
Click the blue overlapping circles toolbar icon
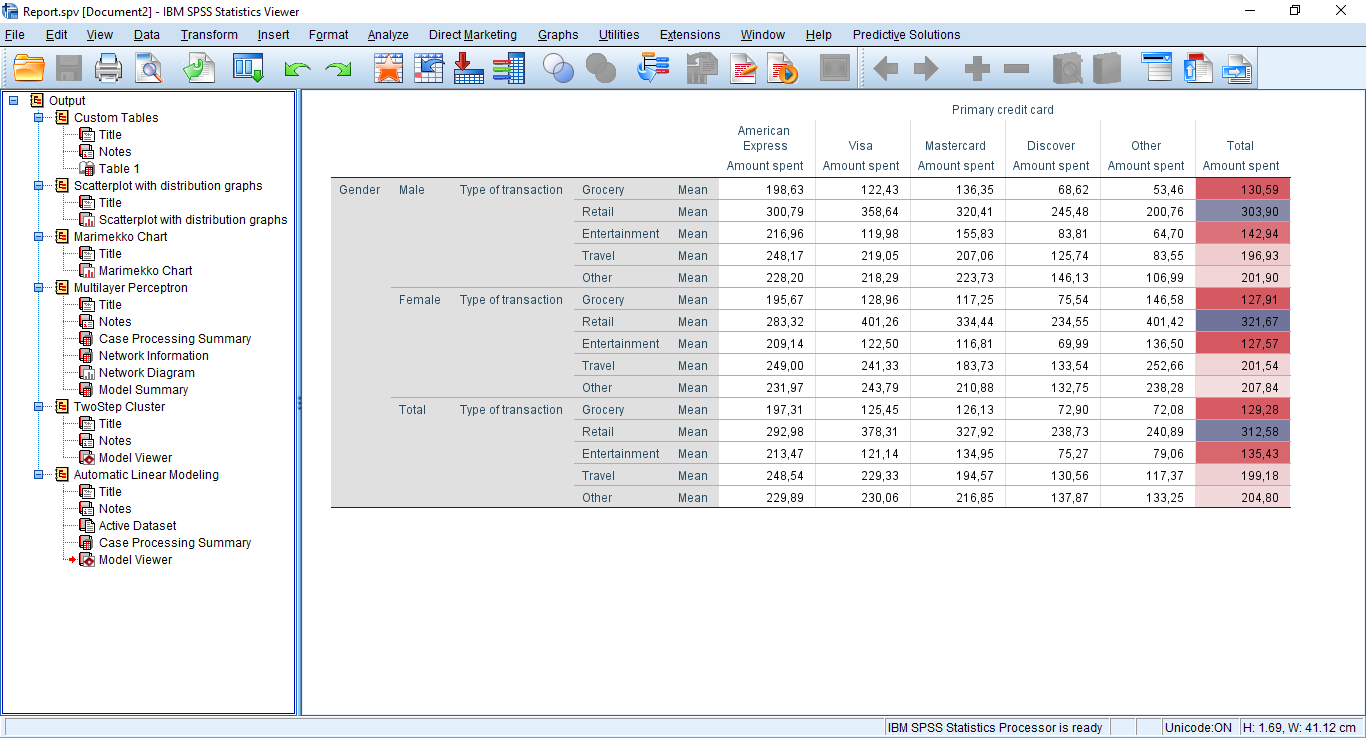(x=558, y=68)
